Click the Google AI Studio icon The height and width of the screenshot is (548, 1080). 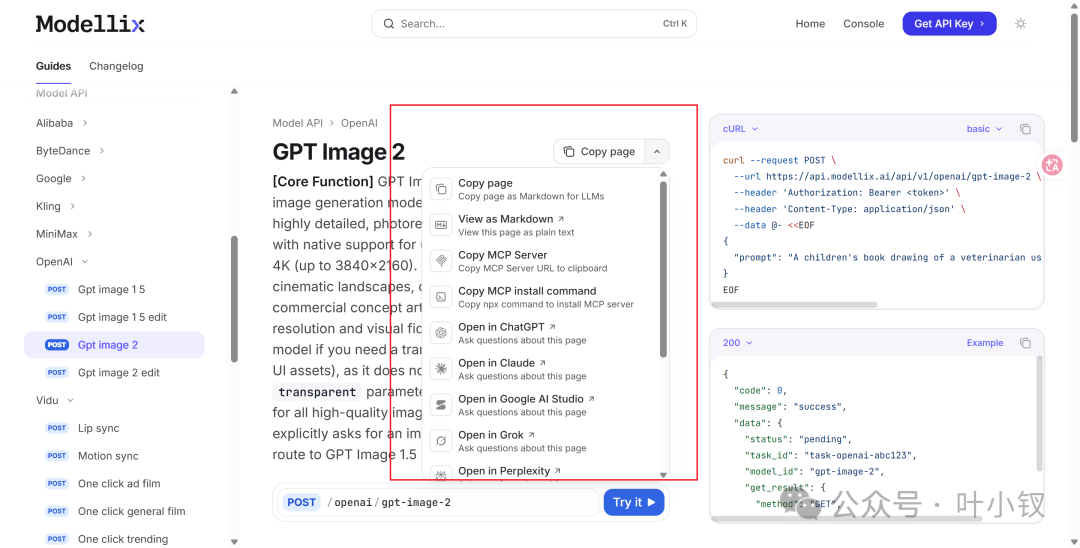pyautogui.click(x=441, y=405)
